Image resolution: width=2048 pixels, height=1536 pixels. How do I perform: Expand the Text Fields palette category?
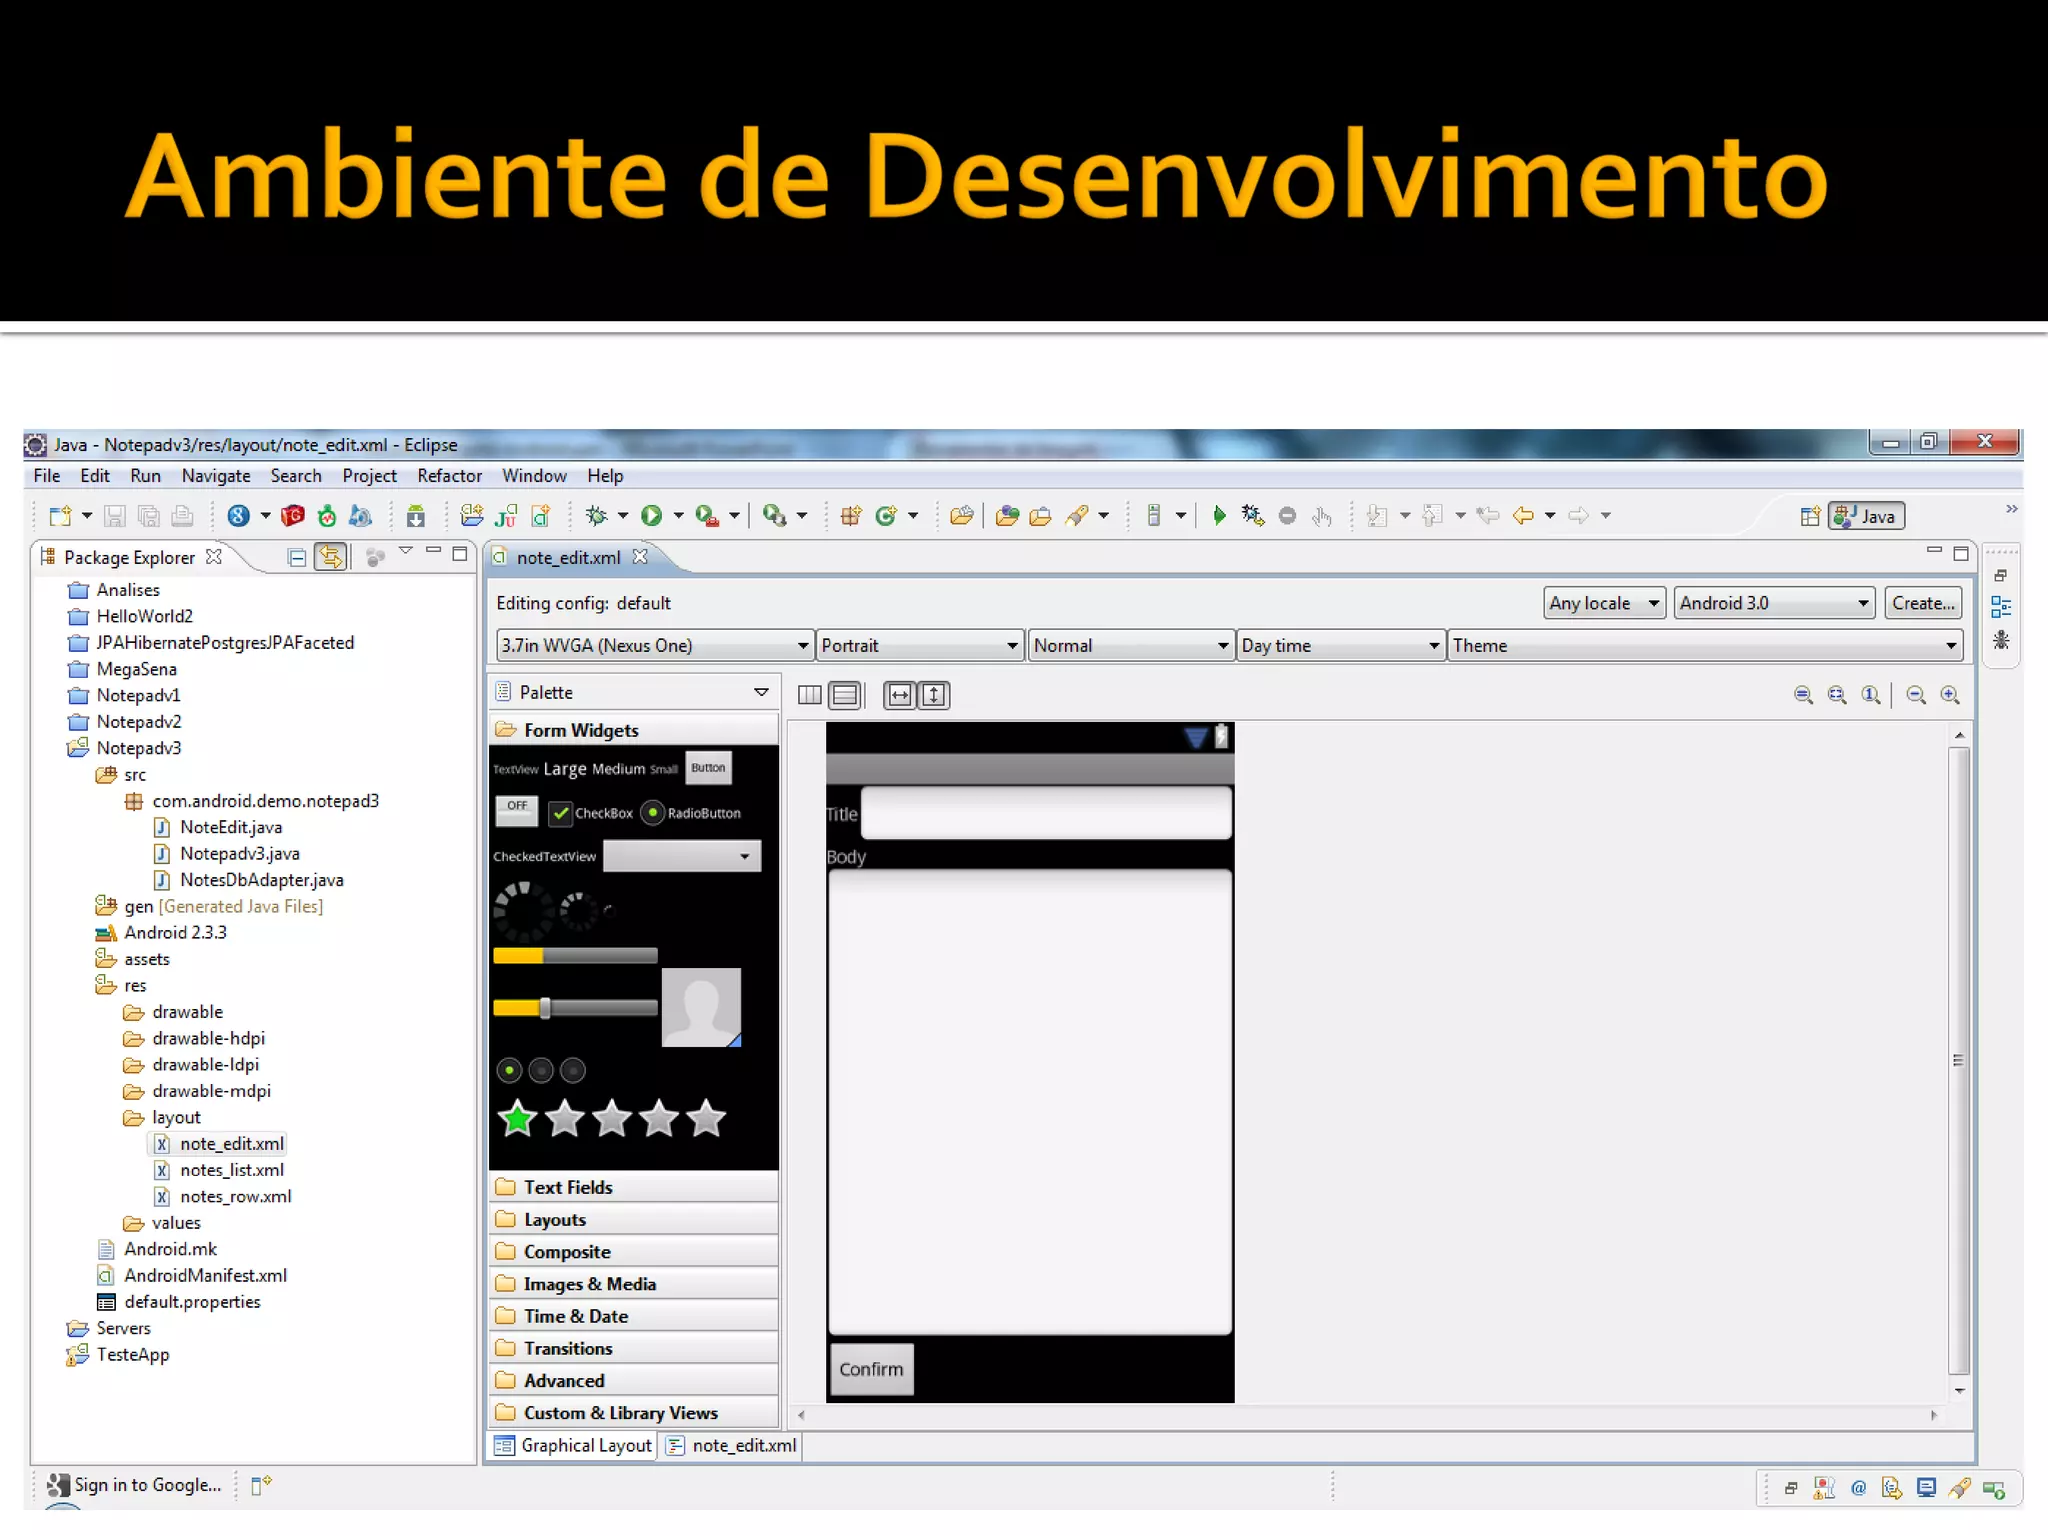coord(568,1187)
